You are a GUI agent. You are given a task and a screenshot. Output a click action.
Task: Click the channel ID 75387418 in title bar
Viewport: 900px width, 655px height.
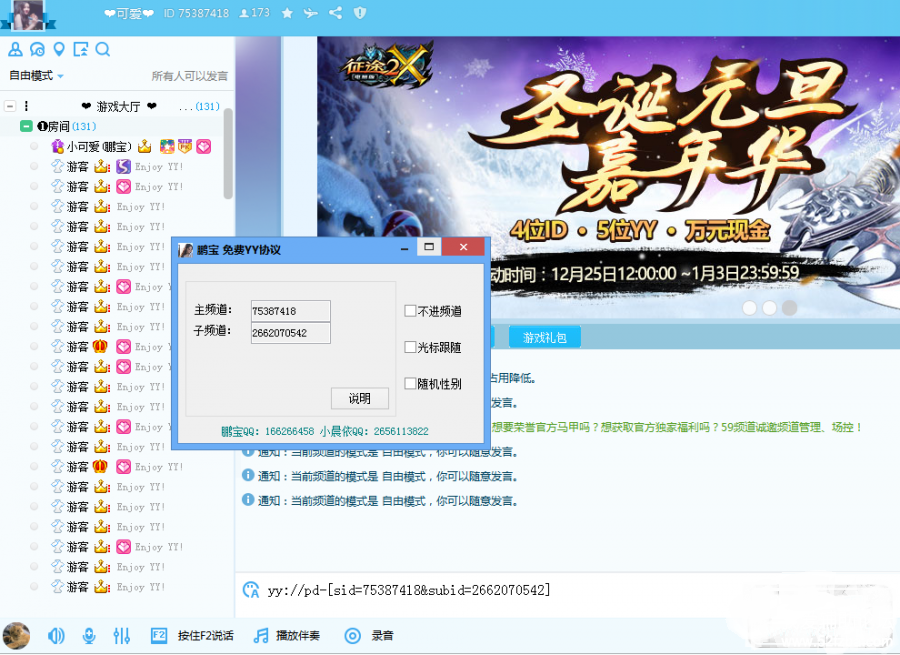click(196, 13)
